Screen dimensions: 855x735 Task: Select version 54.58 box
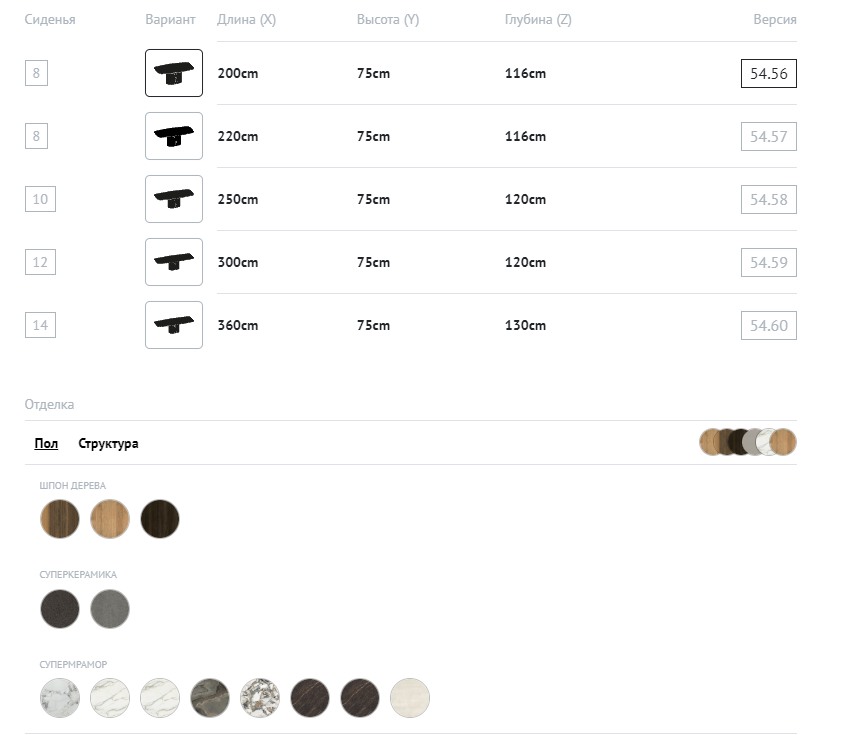point(768,200)
